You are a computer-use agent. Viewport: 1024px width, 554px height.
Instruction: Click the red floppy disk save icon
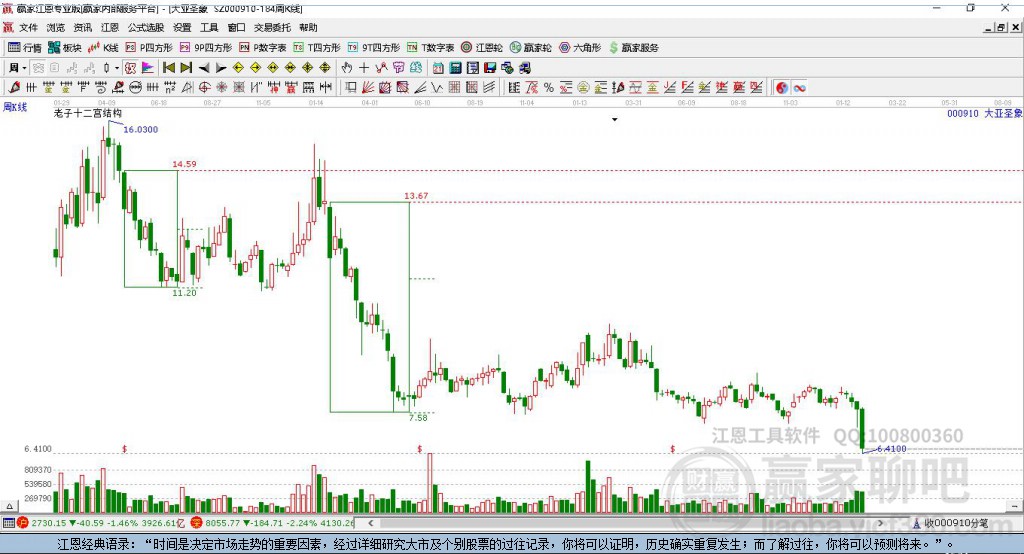point(490,68)
